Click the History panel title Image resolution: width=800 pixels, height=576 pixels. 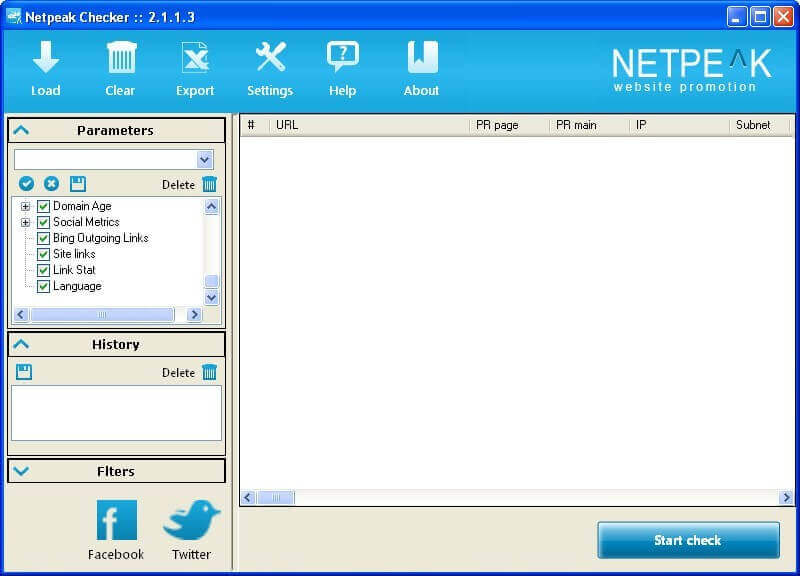[x=116, y=344]
